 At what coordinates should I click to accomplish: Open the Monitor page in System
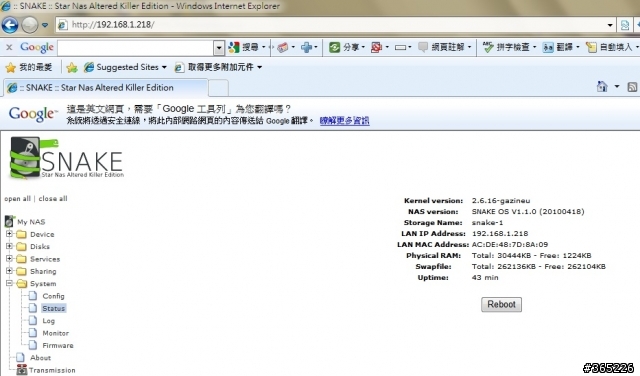[x=56, y=333]
